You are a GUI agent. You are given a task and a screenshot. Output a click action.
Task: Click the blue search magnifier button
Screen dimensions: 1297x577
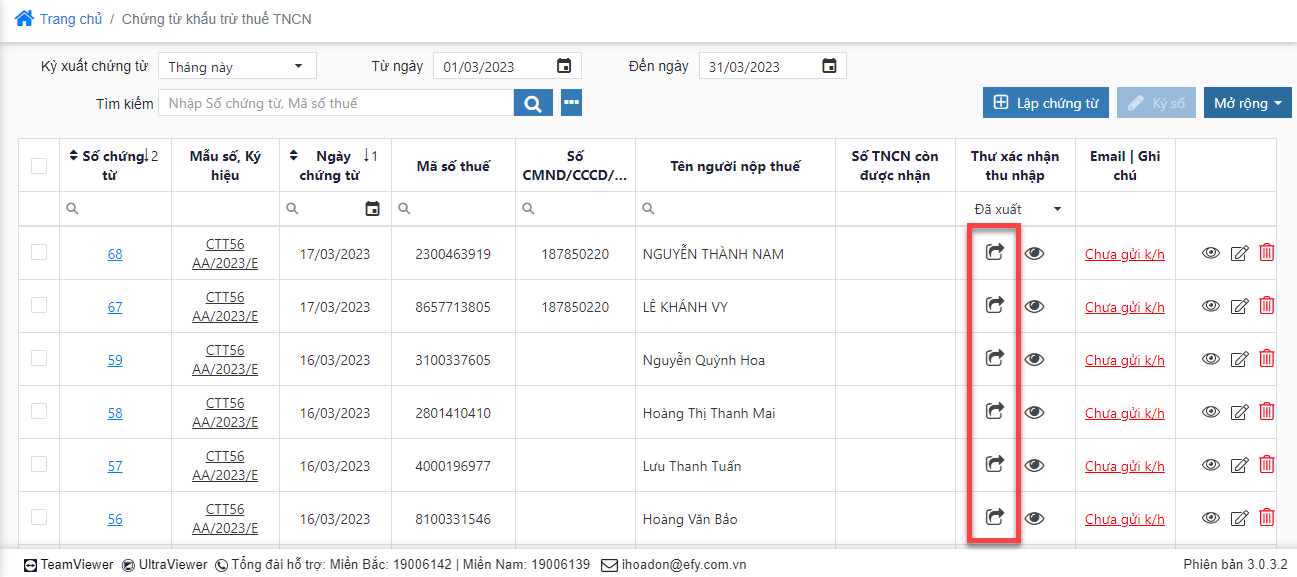click(533, 103)
